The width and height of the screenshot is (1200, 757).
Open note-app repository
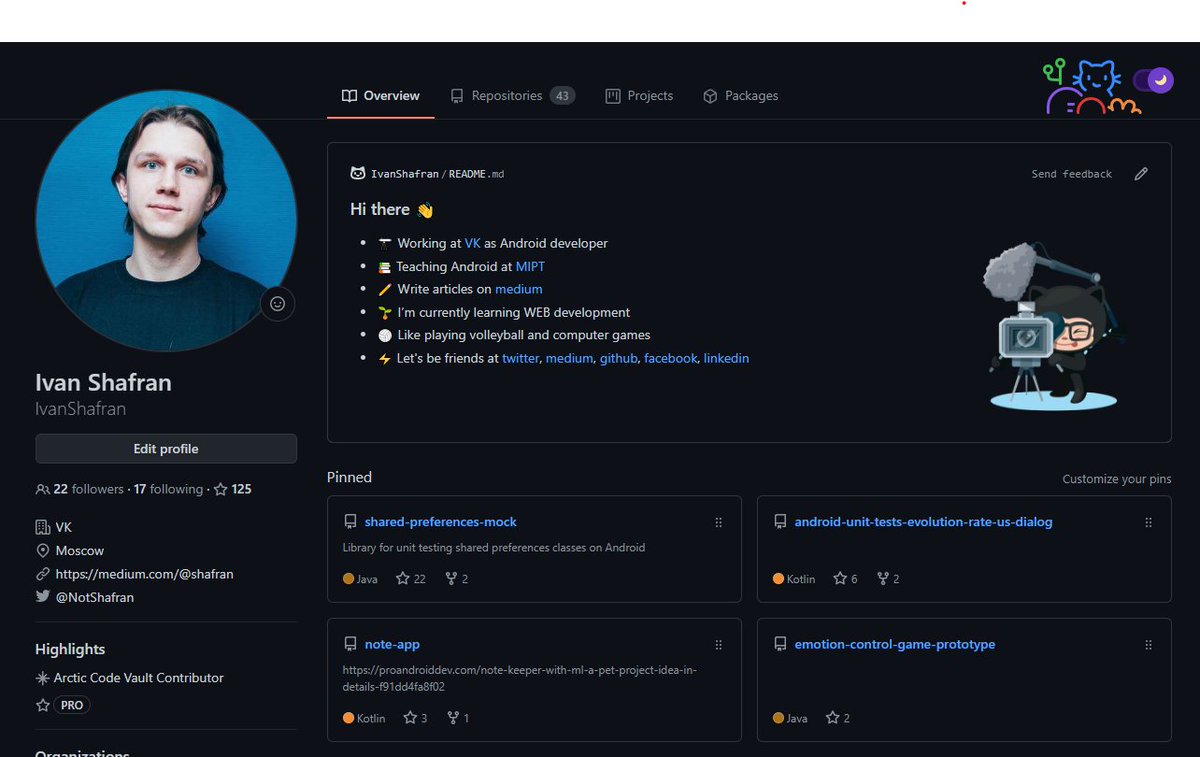[392, 645]
